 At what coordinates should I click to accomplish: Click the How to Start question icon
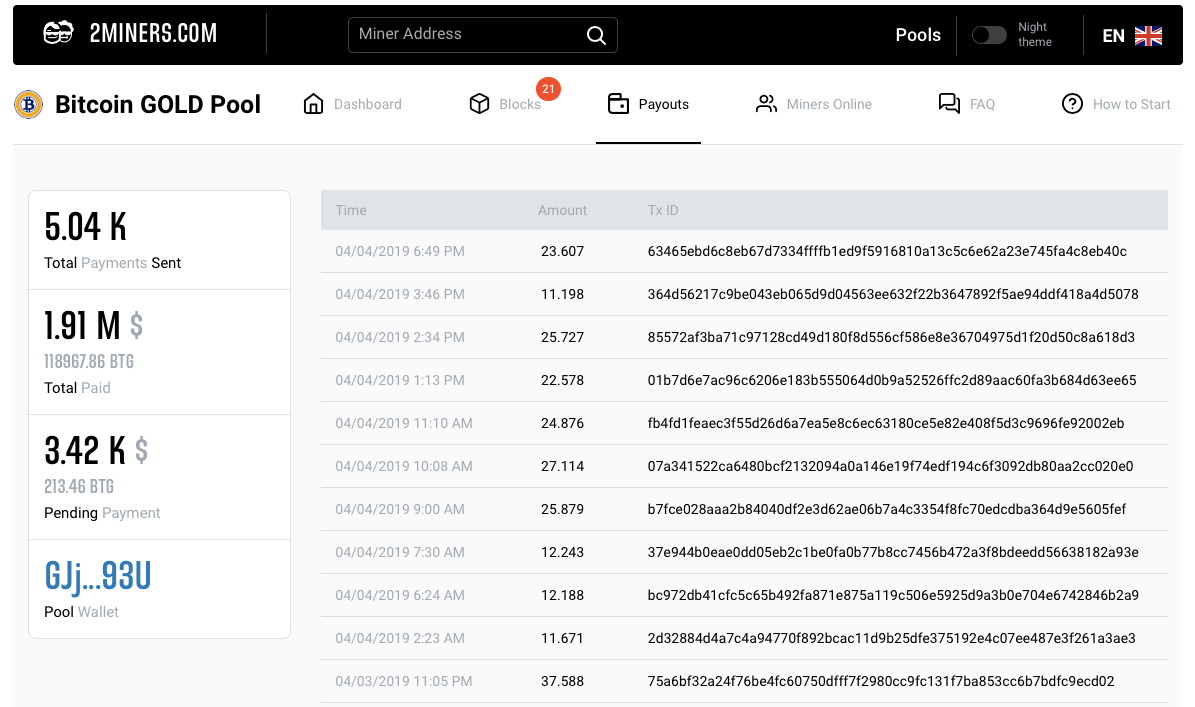(1072, 104)
